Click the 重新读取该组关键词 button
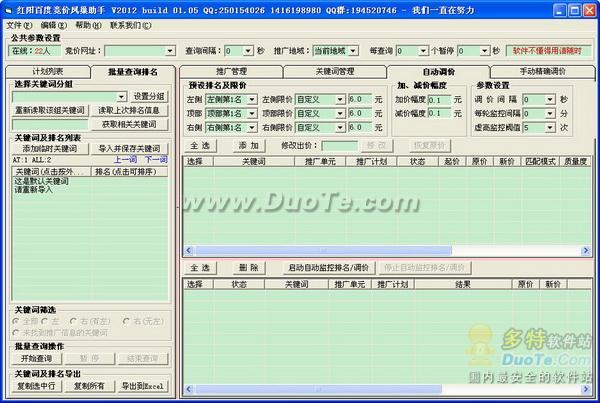The image size is (600, 403). pyautogui.click(x=50, y=110)
